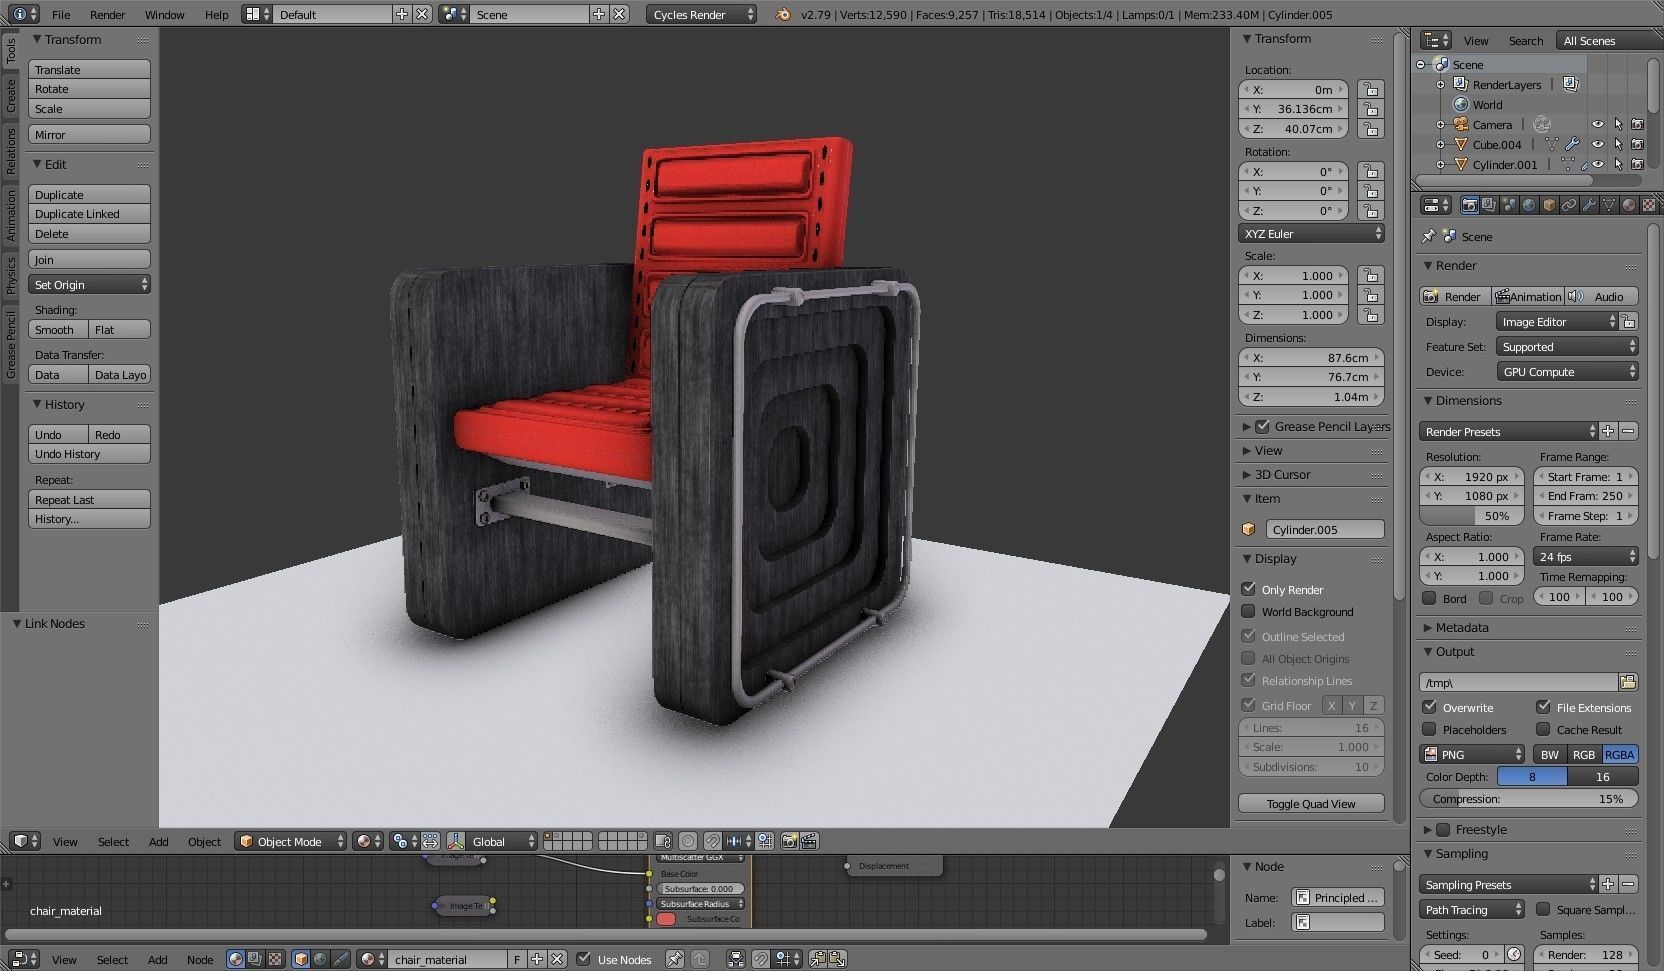
Task: Click the outliner editor type icon
Action: click(1436, 40)
